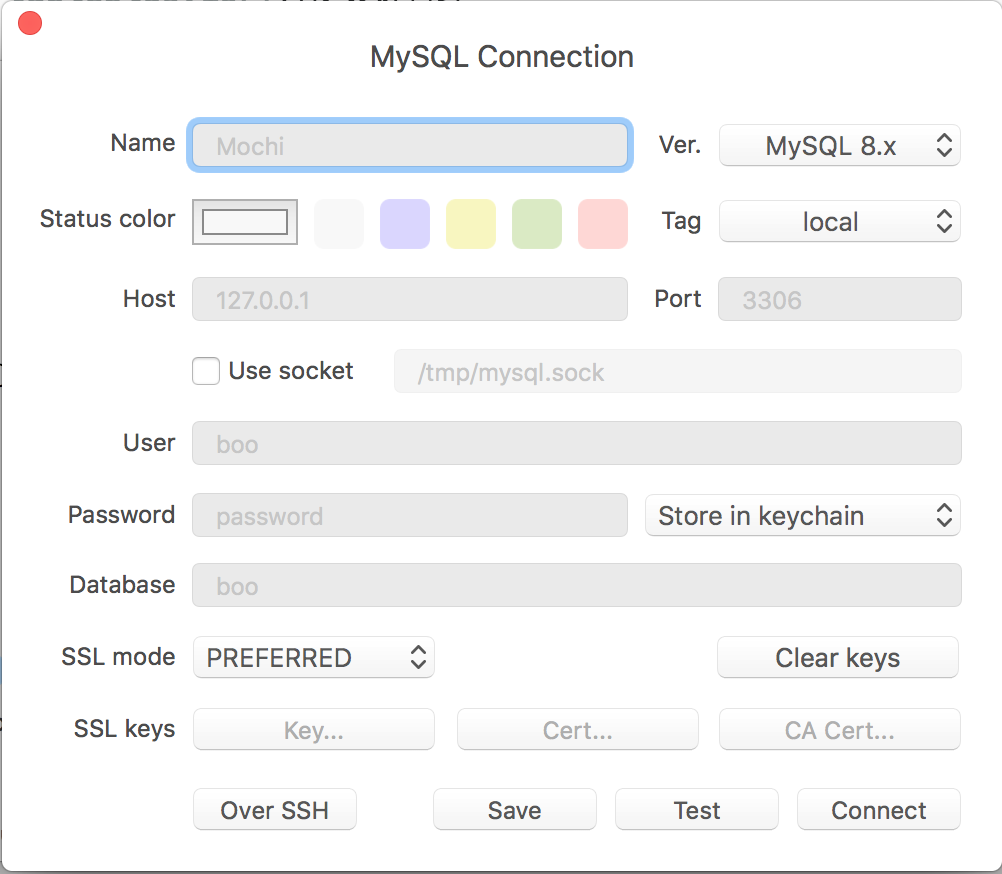
Task: Select the light gray status color swatch
Action: click(x=339, y=223)
